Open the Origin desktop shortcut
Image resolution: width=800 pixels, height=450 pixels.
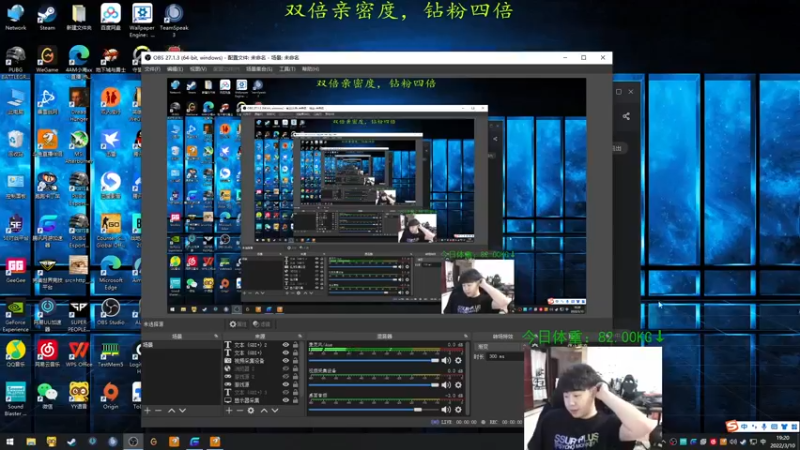(110, 396)
